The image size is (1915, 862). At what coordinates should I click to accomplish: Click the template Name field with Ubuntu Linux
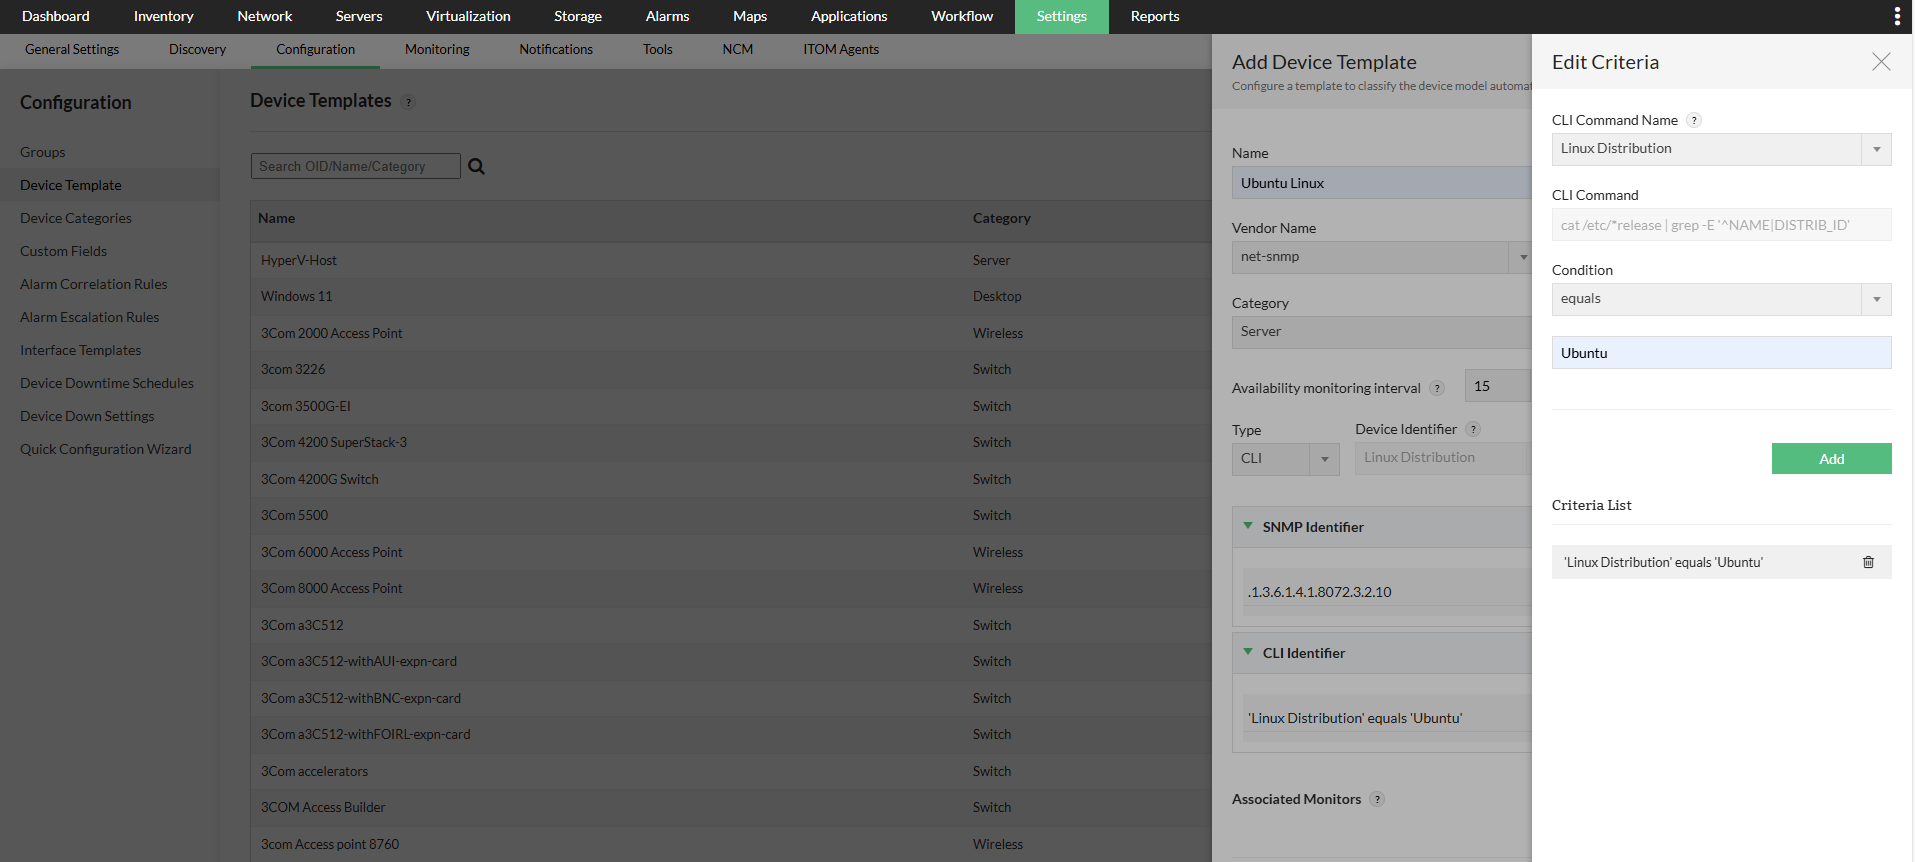[1381, 183]
